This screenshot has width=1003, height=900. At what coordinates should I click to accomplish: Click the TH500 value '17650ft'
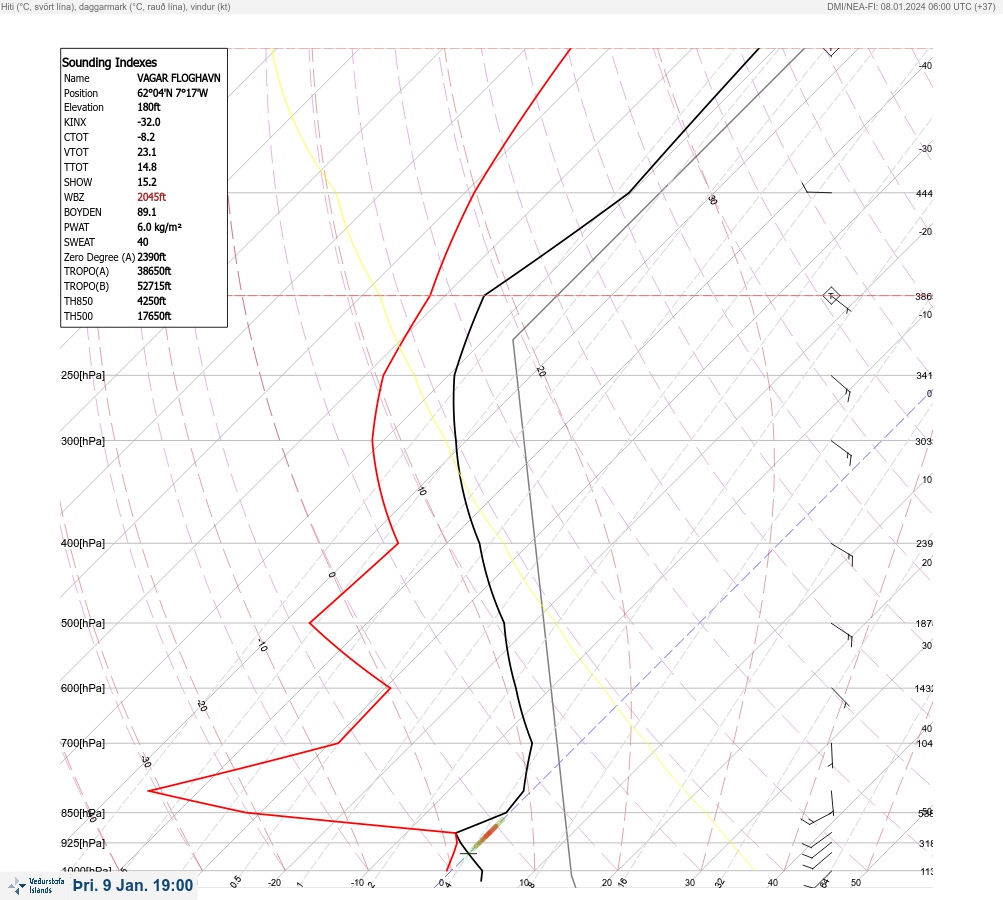[x=154, y=316]
